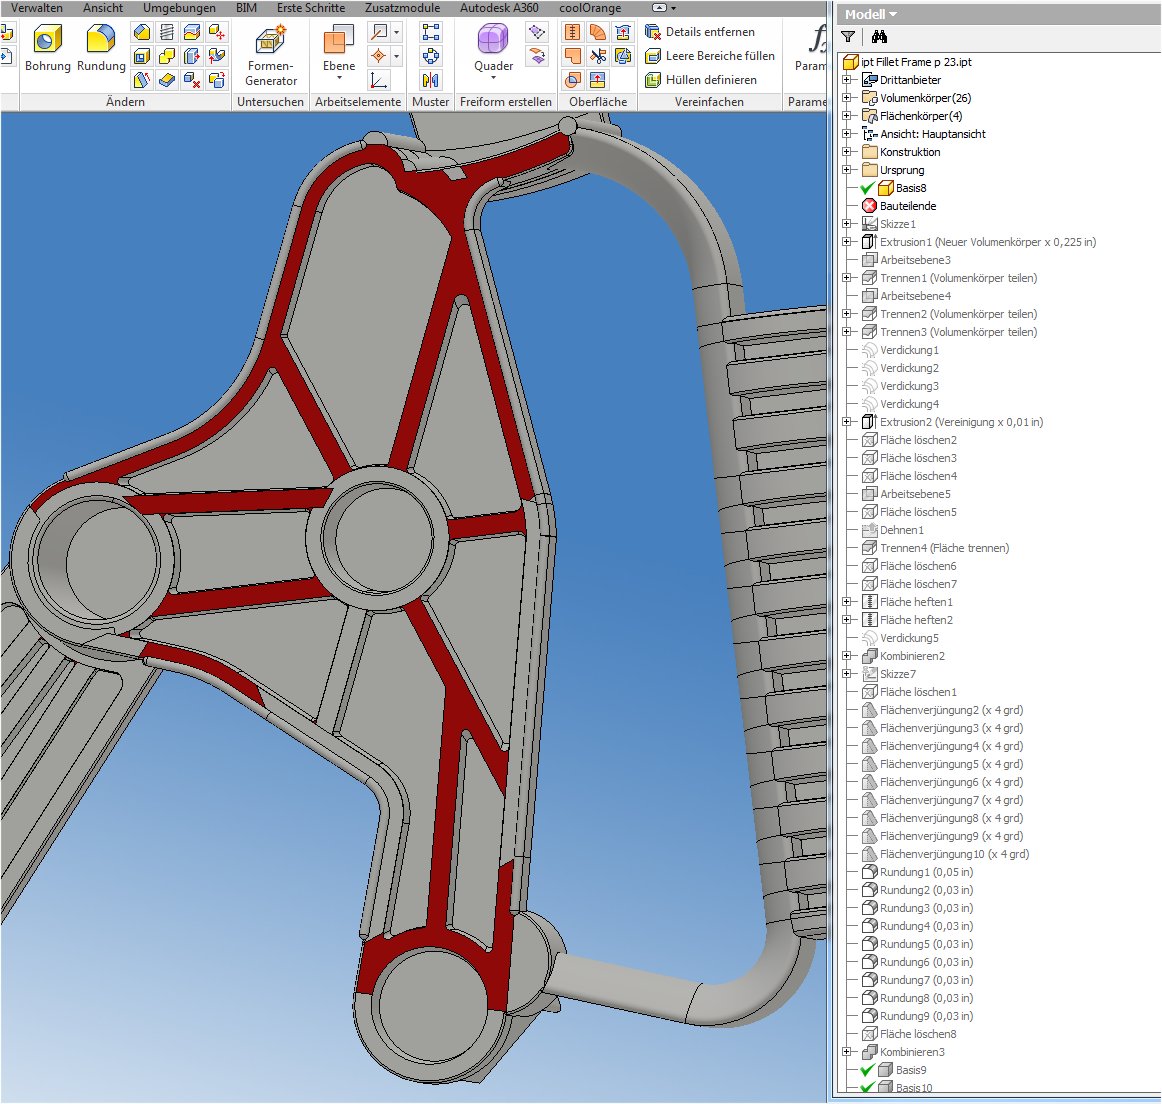Image resolution: width=1162 pixels, height=1104 pixels.
Task: Select the Bauteilende marker in browser
Action: click(x=907, y=206)
